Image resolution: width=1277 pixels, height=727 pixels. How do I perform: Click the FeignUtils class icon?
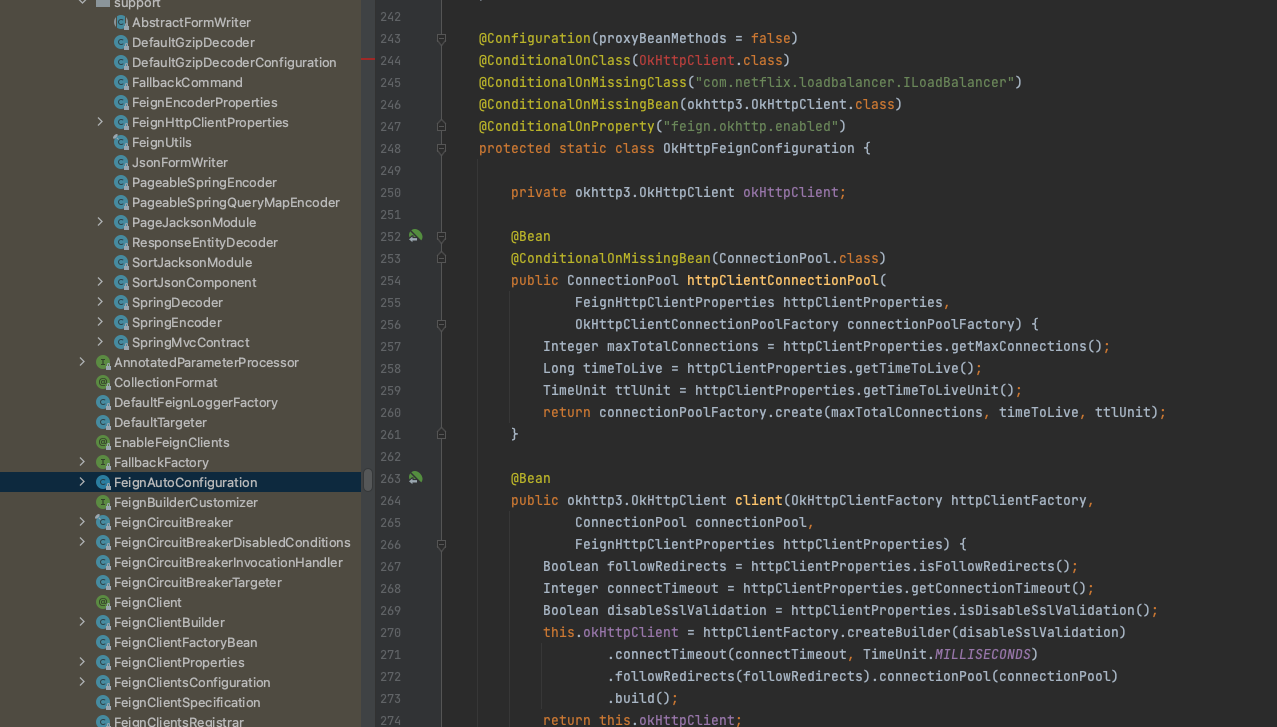coord(121,142)
